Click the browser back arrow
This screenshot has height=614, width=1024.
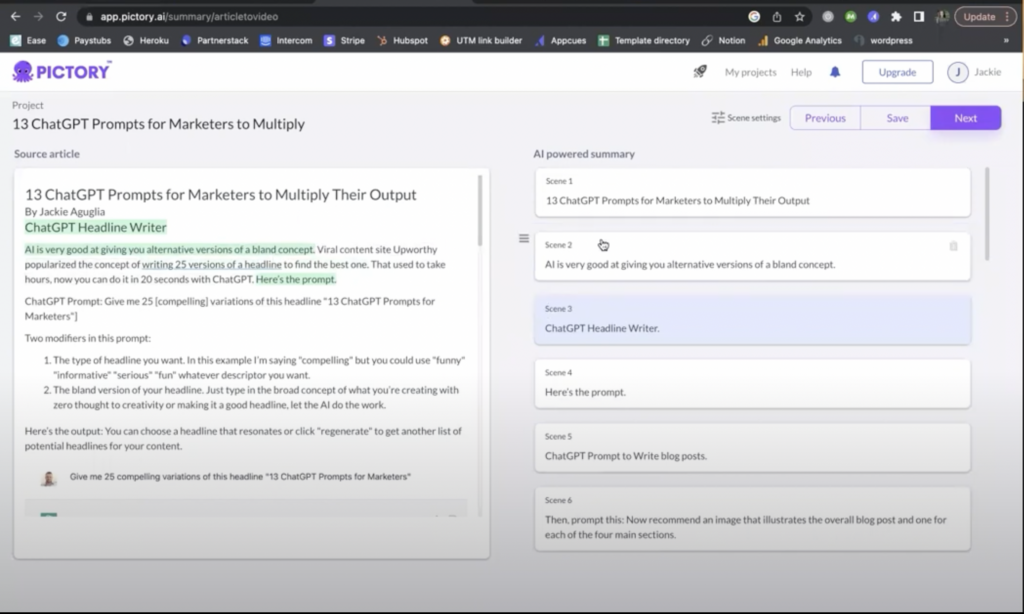click(x=16, y=16)
